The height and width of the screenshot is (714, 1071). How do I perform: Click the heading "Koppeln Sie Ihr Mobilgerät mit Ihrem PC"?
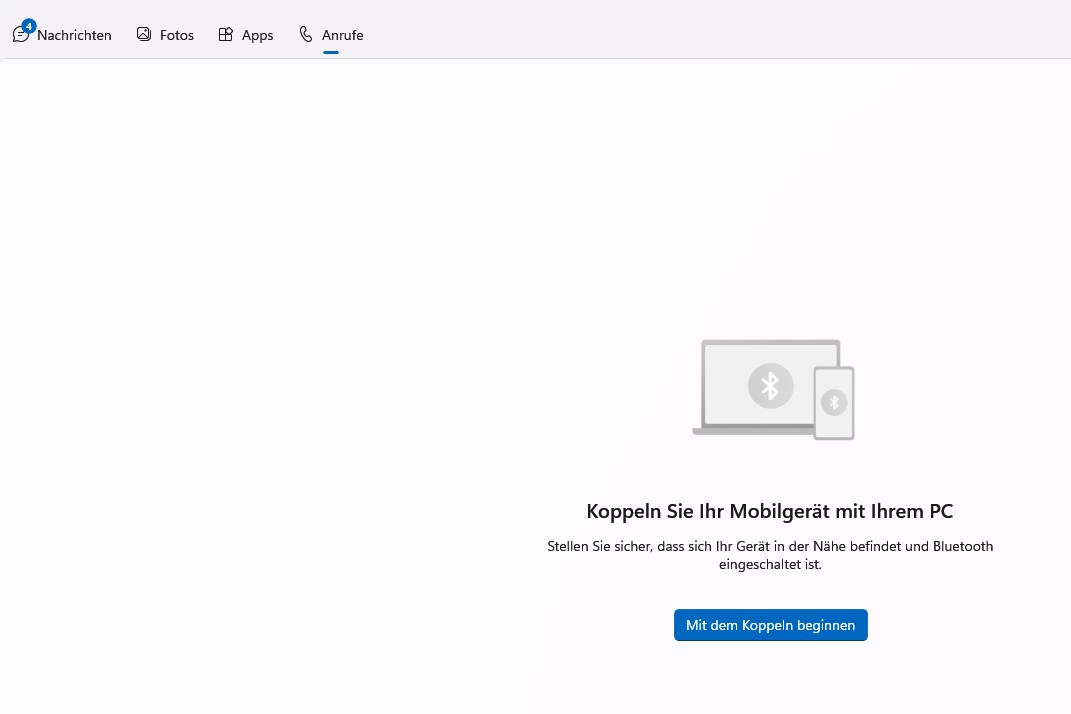pos(770,511)
